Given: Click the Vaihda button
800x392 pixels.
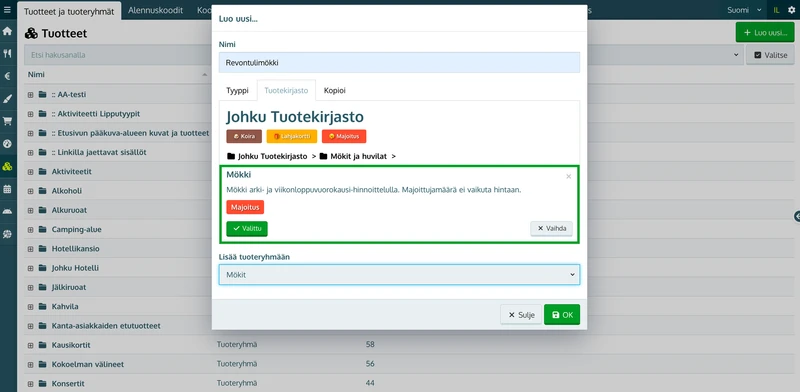Looking at the screenshot, I should pos(552,229).
